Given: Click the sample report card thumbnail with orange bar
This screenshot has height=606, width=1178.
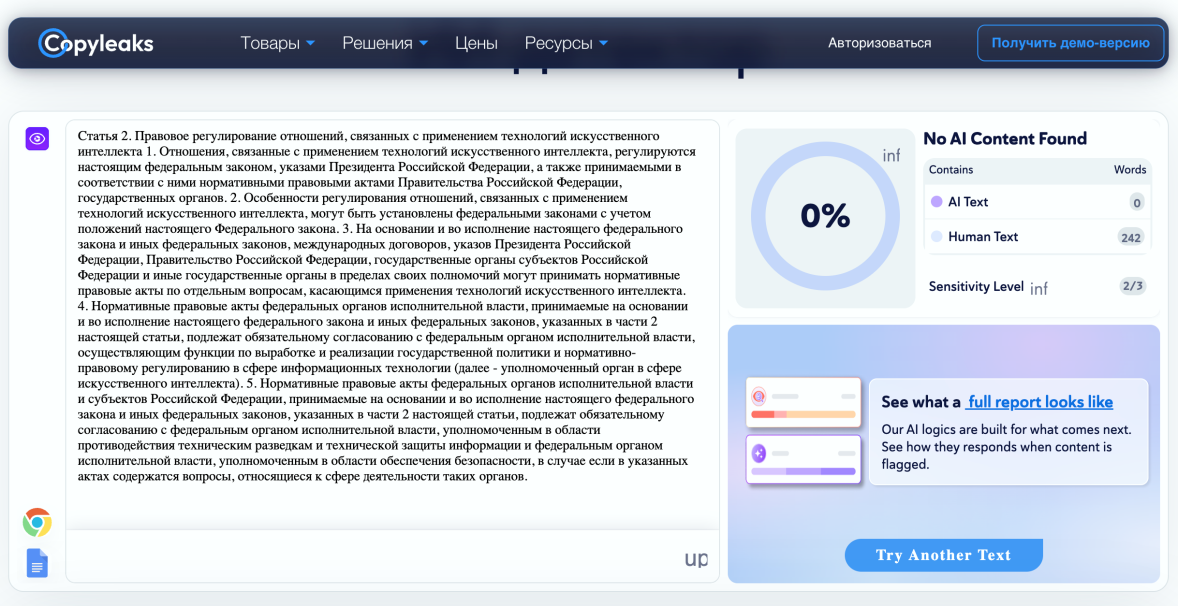Looking at the screenshot, I should 803,402.
